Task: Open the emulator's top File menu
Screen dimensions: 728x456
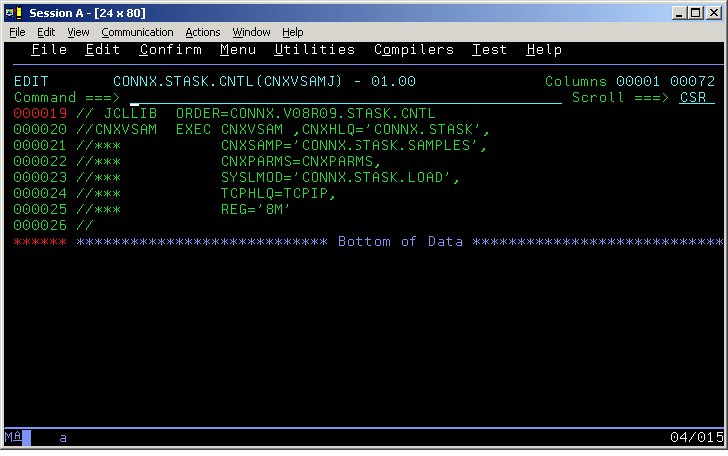Action: (17, 32)
